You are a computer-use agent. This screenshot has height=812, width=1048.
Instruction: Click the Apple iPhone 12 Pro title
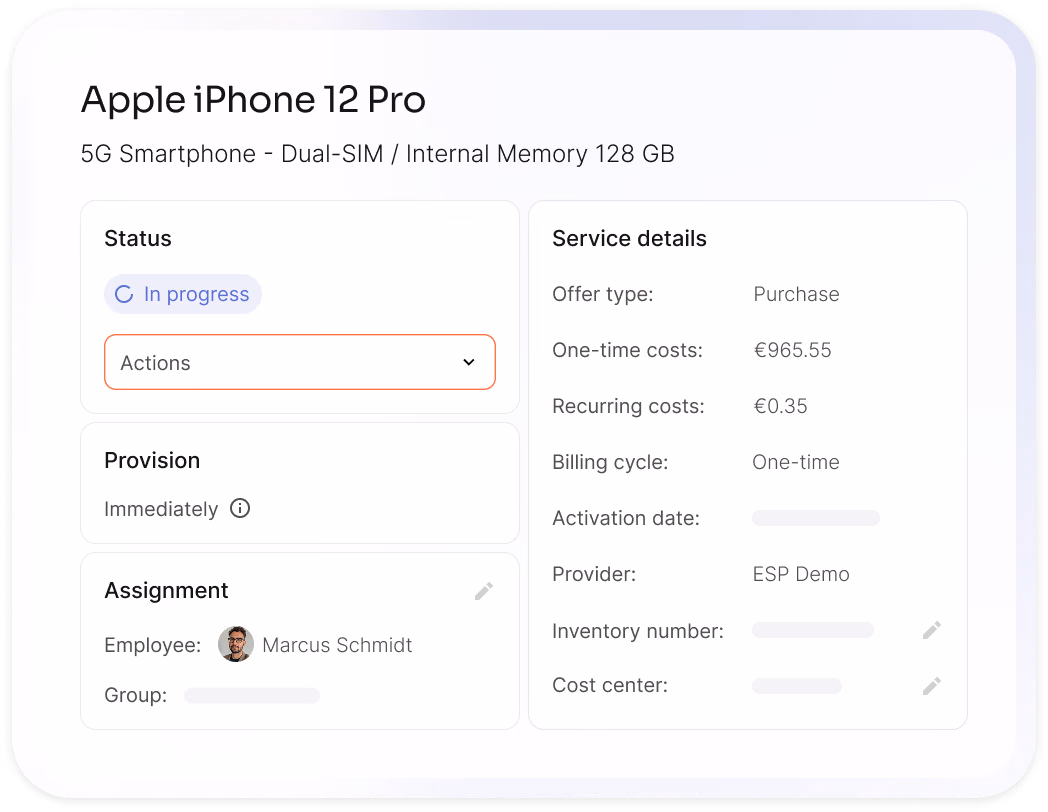pos(253,100)
